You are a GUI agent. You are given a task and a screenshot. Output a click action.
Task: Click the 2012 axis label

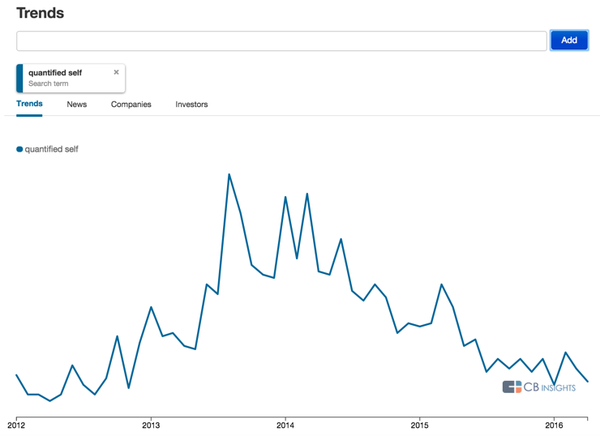click(16, 425)
